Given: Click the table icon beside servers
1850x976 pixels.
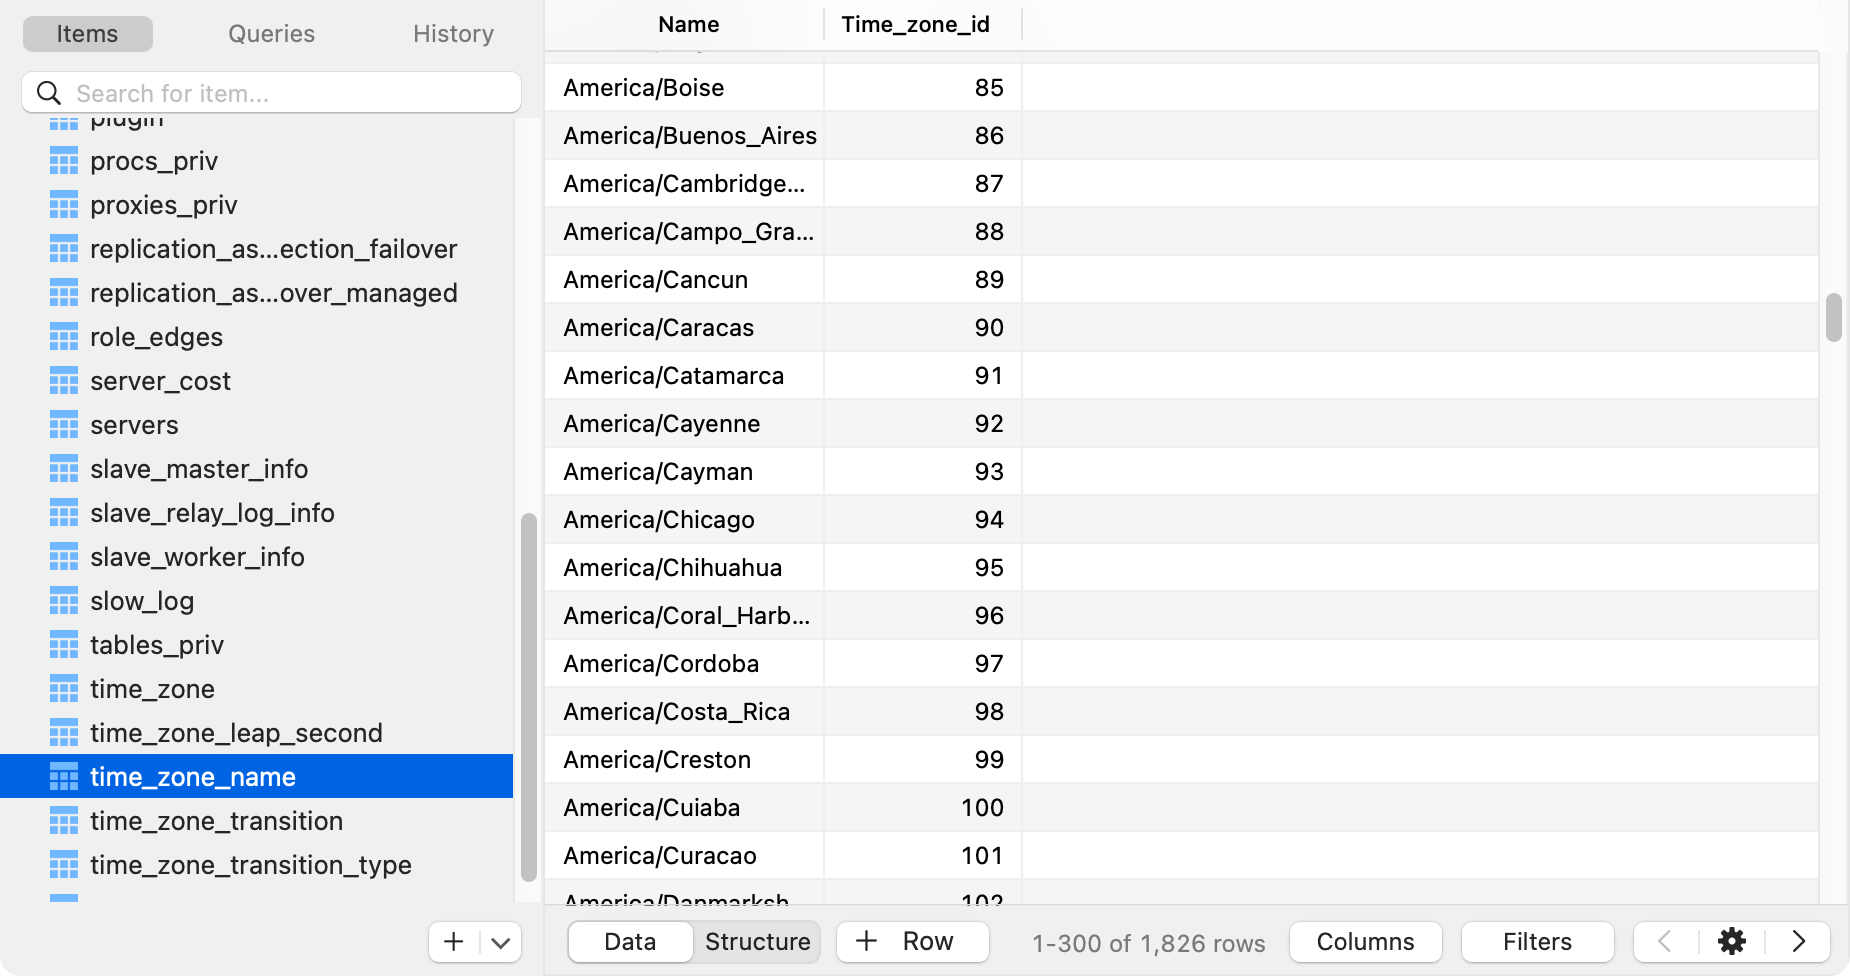Looking at the screenshot, I should [64, 425].
